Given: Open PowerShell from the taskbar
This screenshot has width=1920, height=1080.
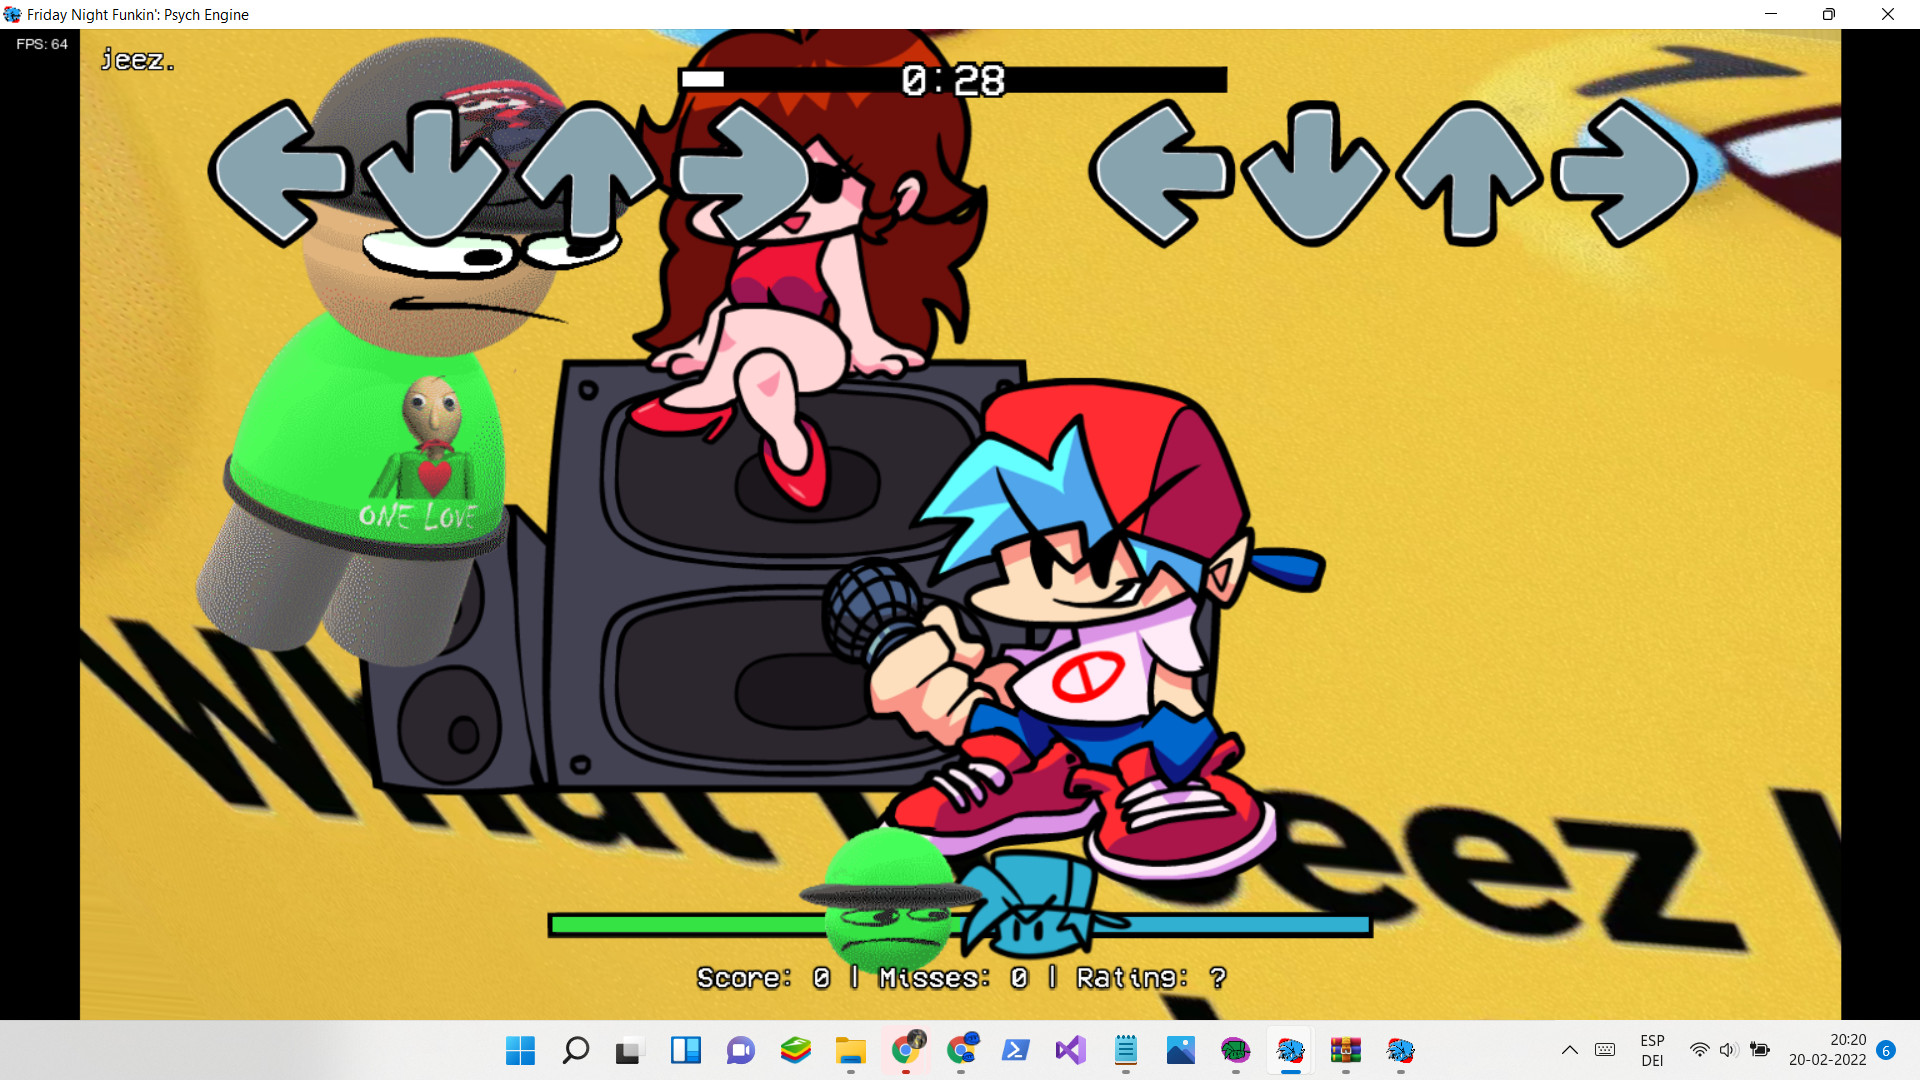Looking at the screenshot, I should (1016, 1050).
